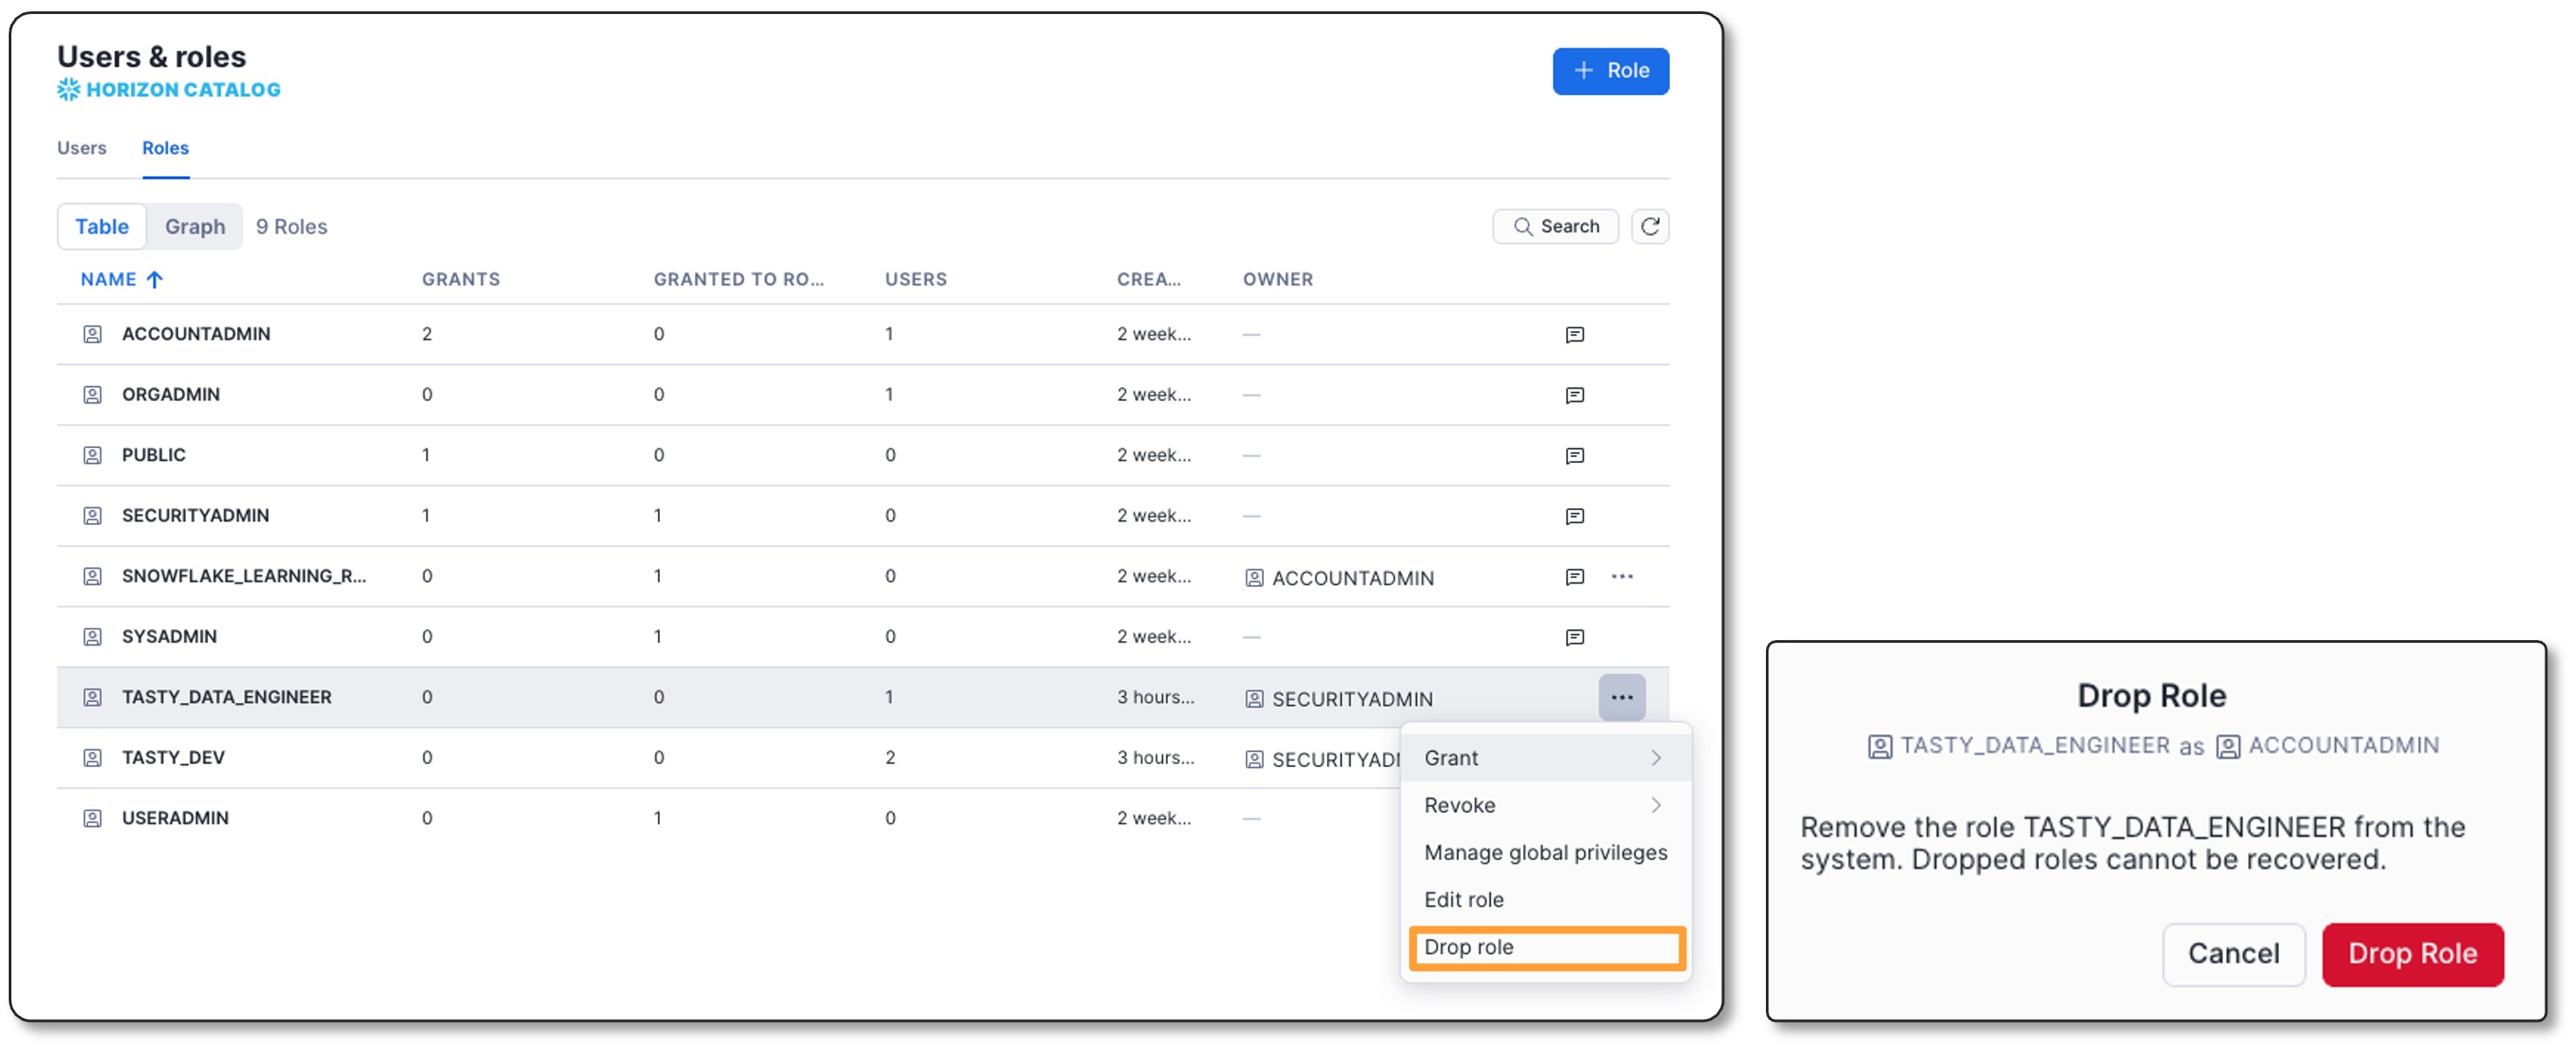The width and height of the screenshot is (2576, 1048).
Task: Open comment icon on ORGADMIN row
Action: (x=1574, y=395)
